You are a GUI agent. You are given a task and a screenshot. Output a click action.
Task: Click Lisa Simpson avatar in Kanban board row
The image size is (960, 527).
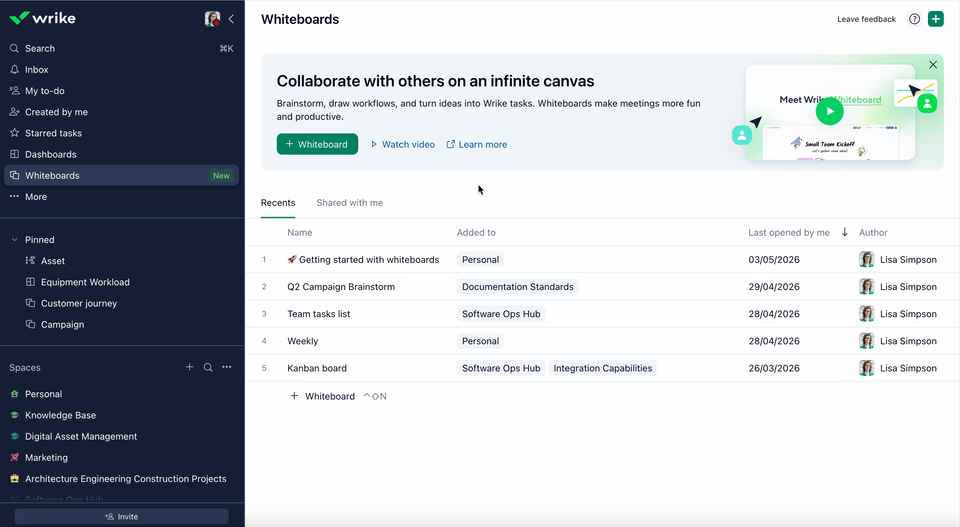click(x=866, y=368)
